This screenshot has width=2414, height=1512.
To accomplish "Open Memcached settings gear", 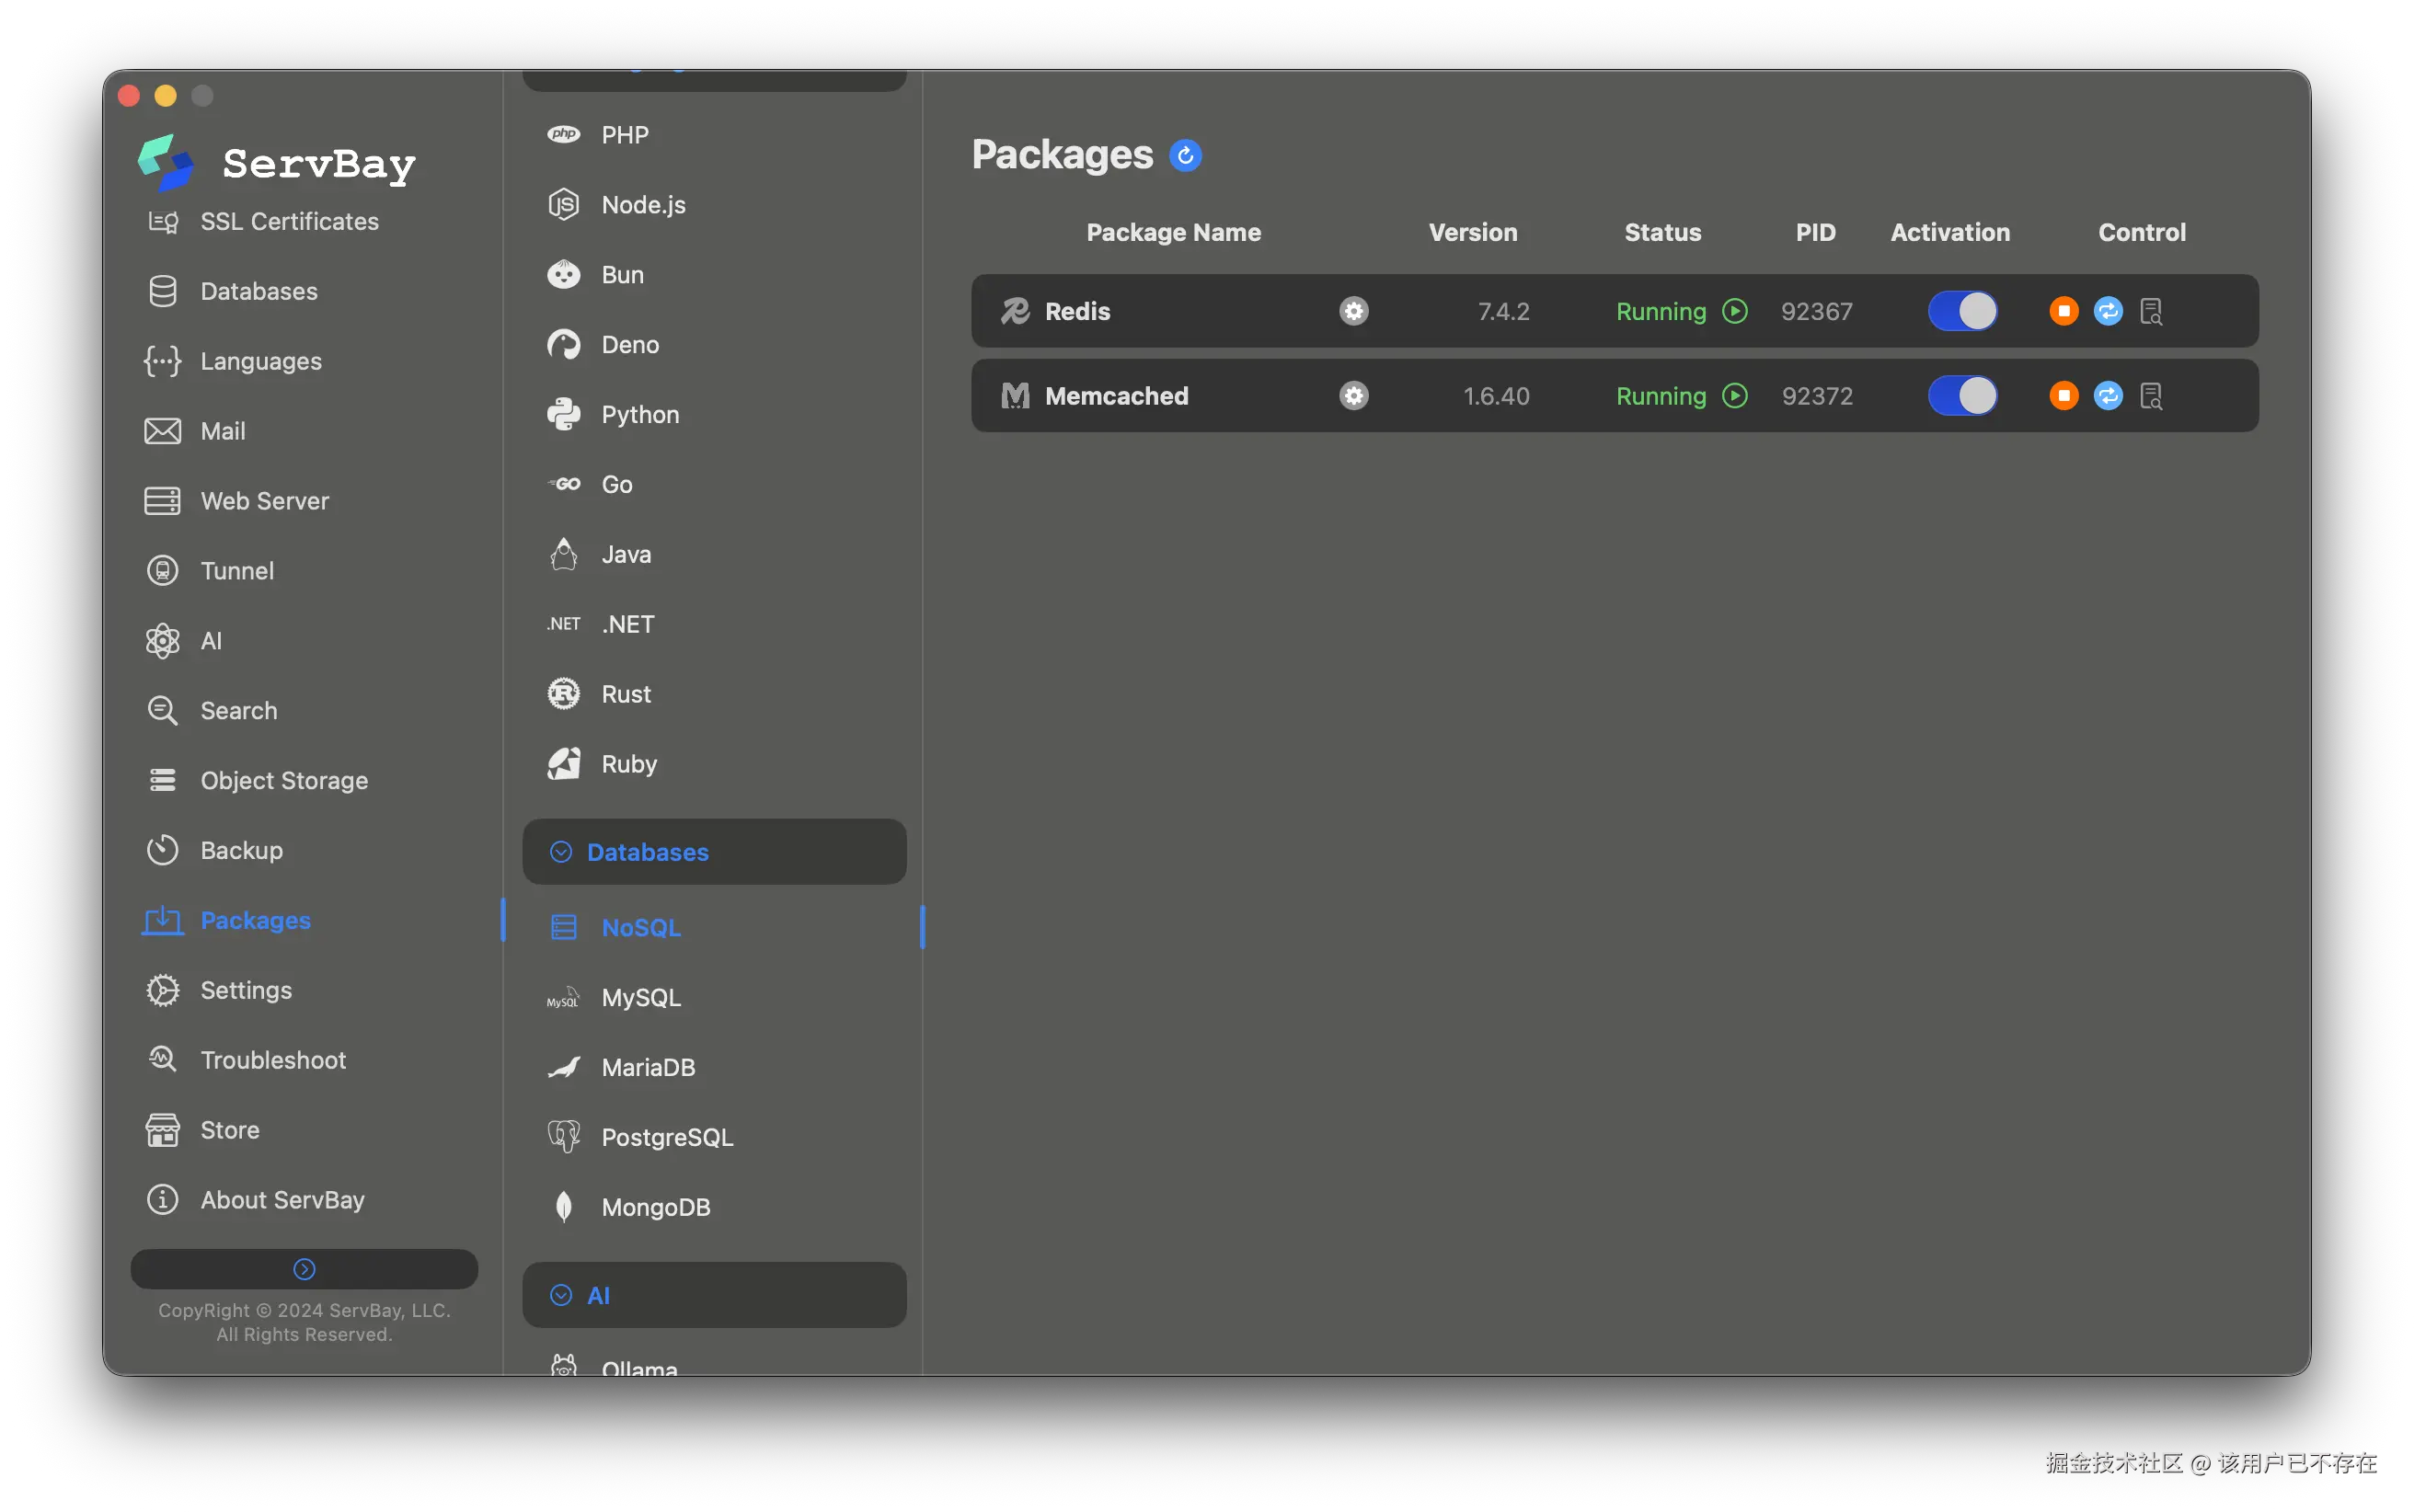I will (x=1353, y=396).
